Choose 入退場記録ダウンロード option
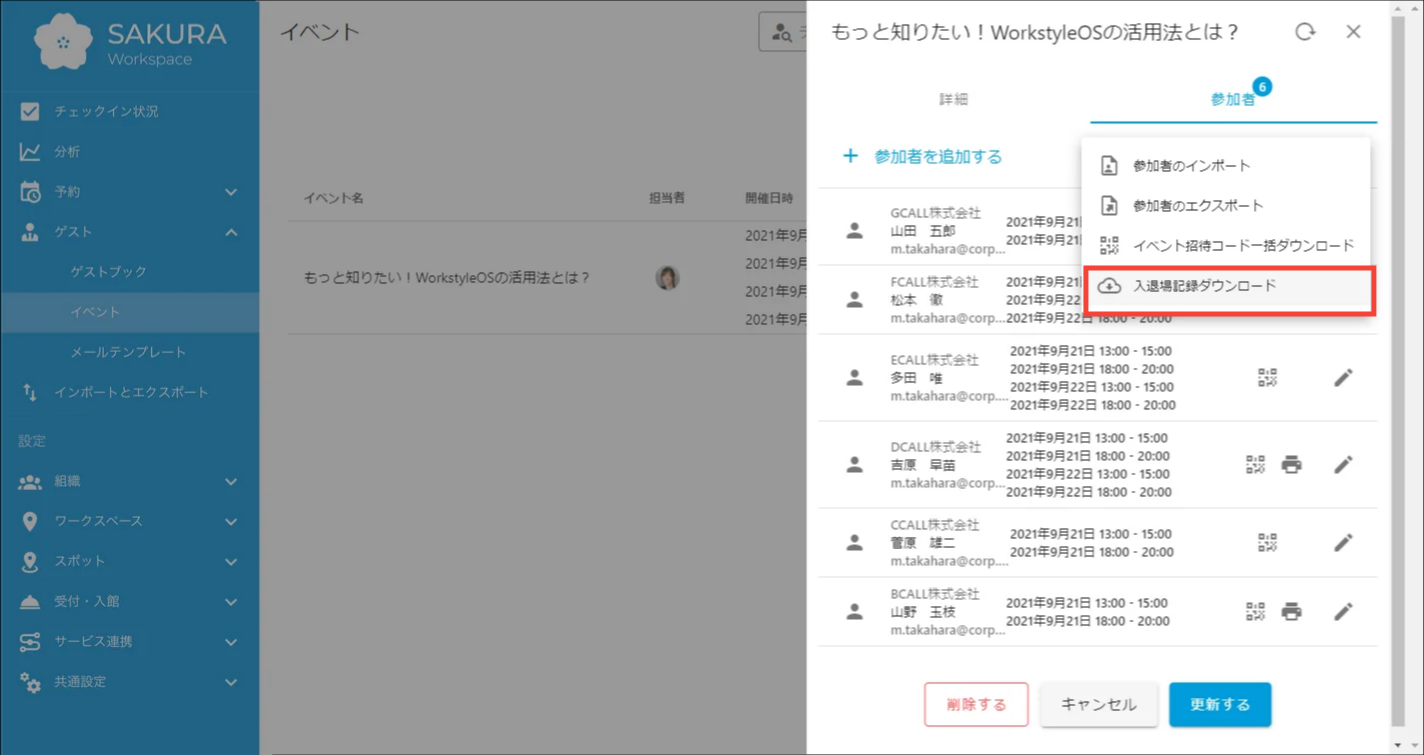1424x755 pixels. click(x=1226, y=286)
